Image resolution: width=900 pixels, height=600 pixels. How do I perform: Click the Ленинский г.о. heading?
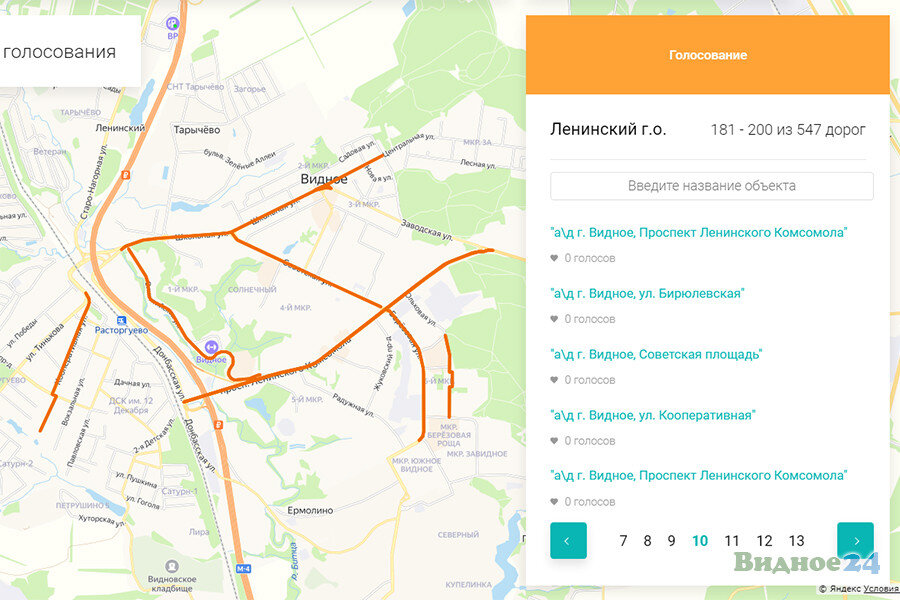pos(608,129)
